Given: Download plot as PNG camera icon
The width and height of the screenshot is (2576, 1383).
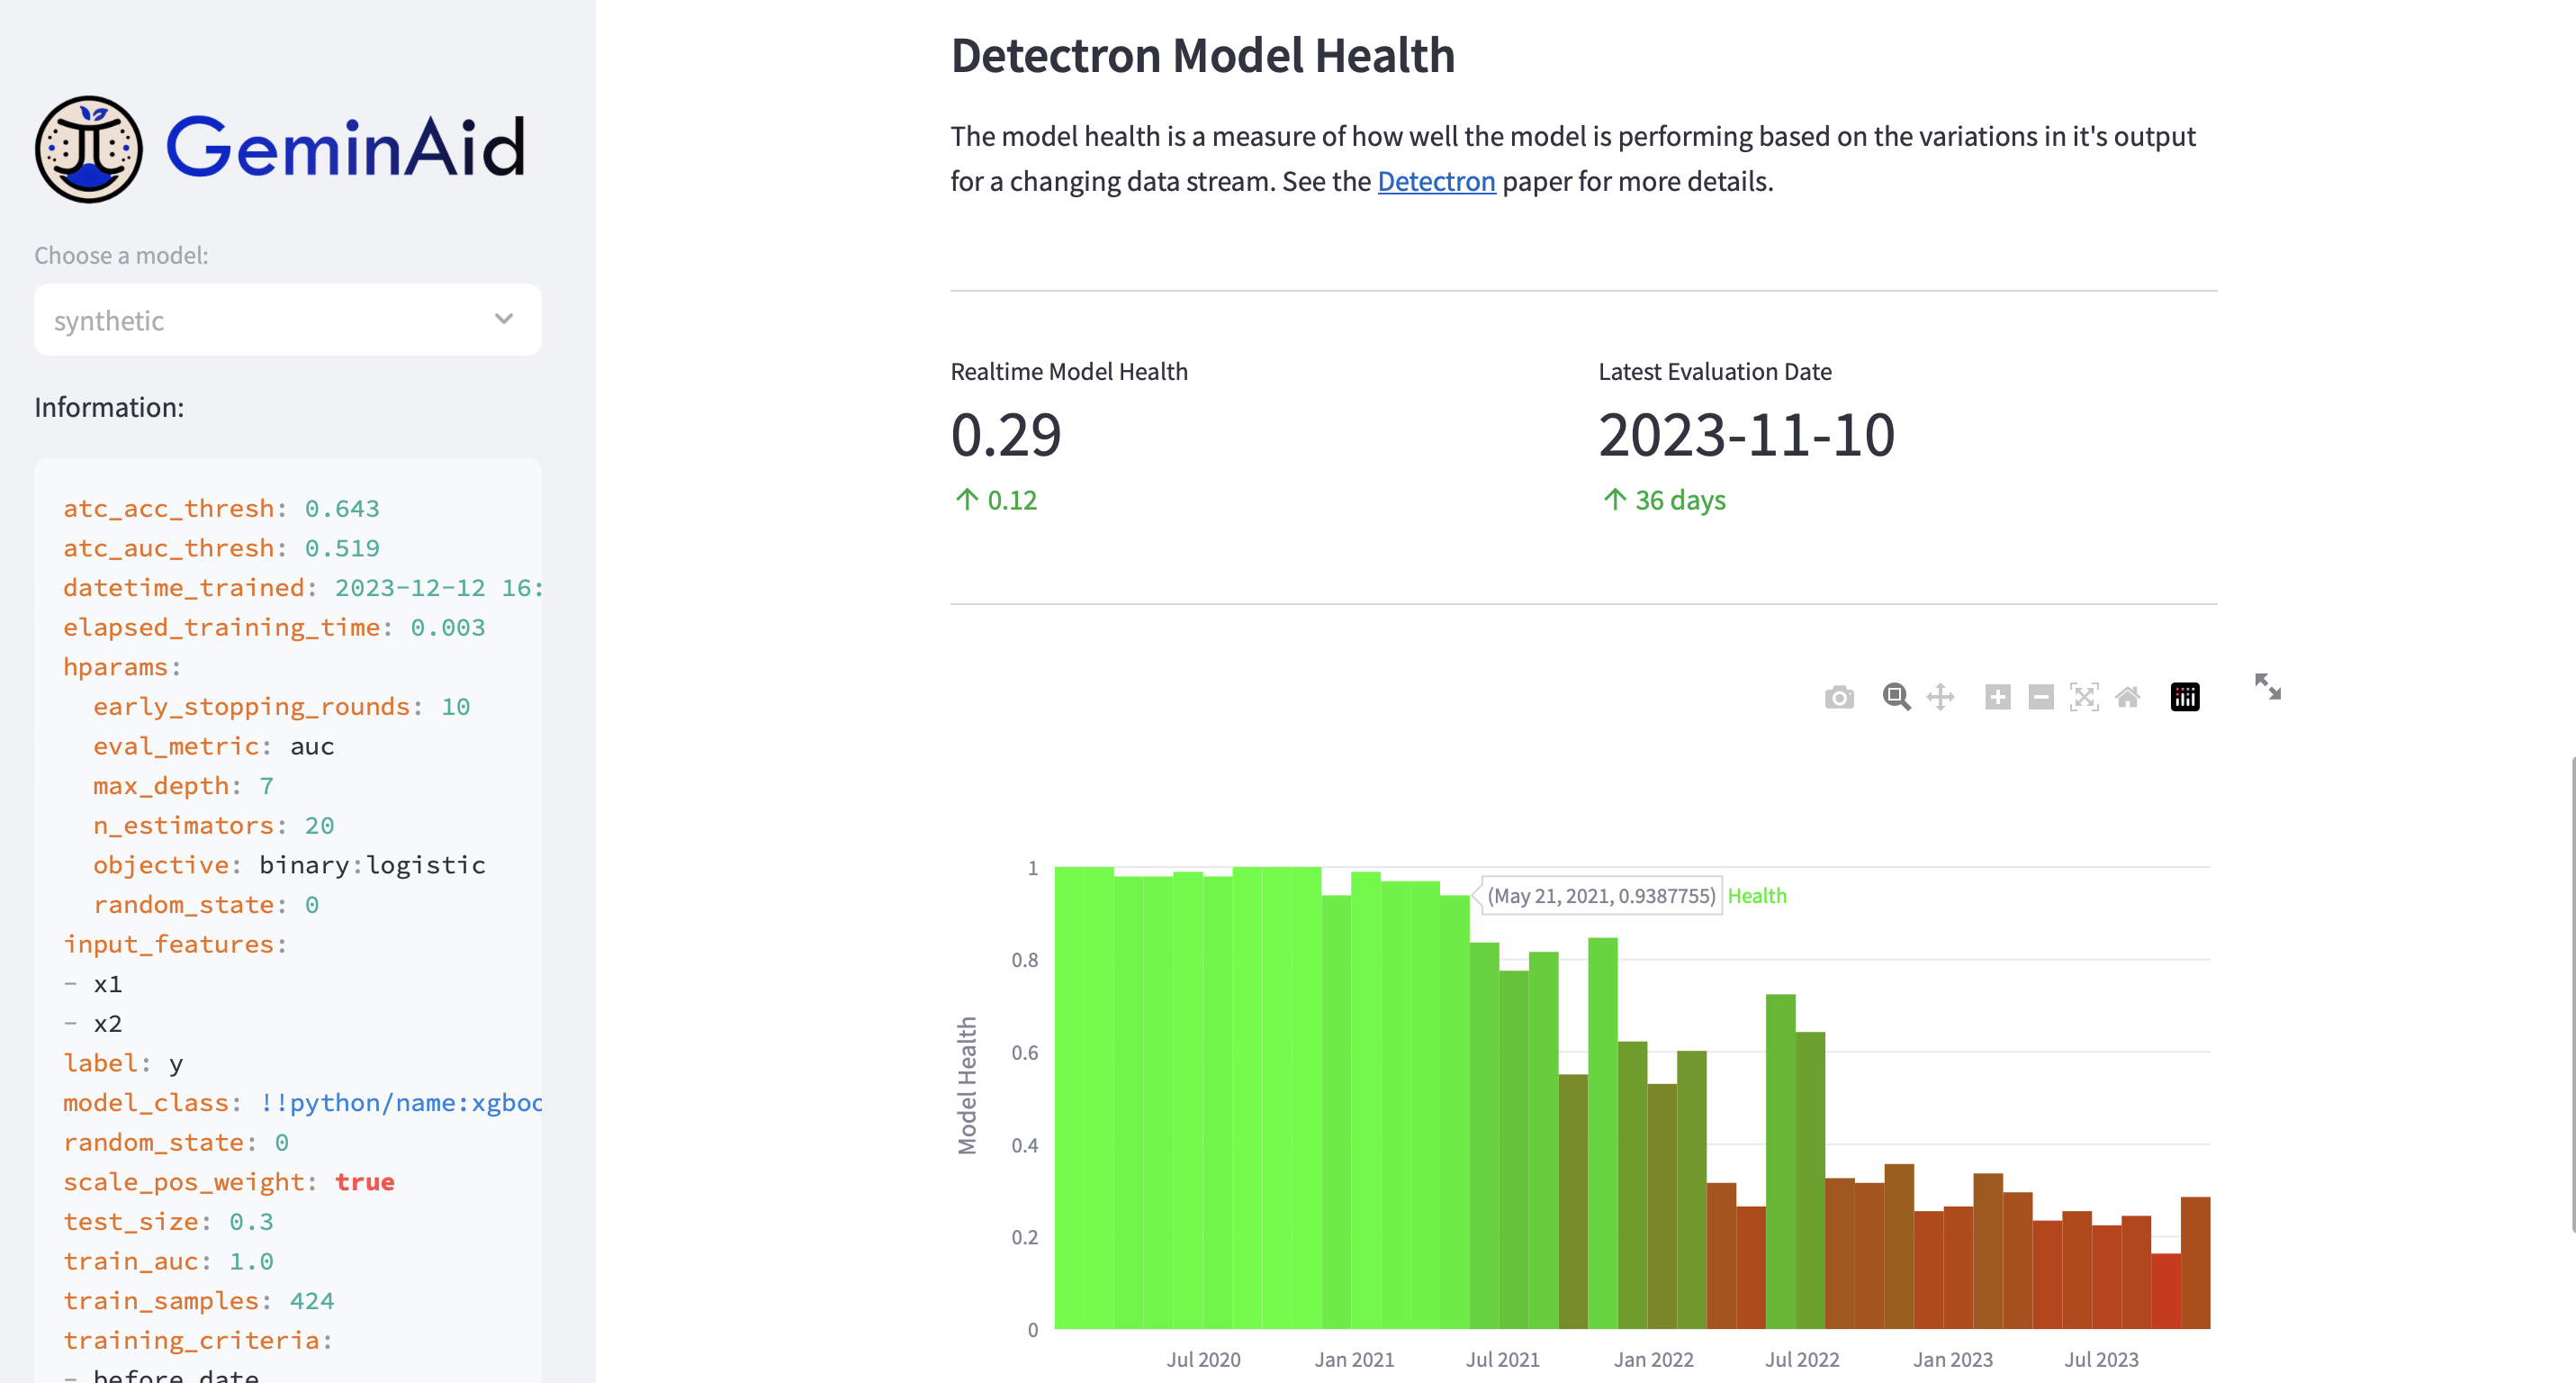Looking at the screenshot, I should [x=1838, y=697].
